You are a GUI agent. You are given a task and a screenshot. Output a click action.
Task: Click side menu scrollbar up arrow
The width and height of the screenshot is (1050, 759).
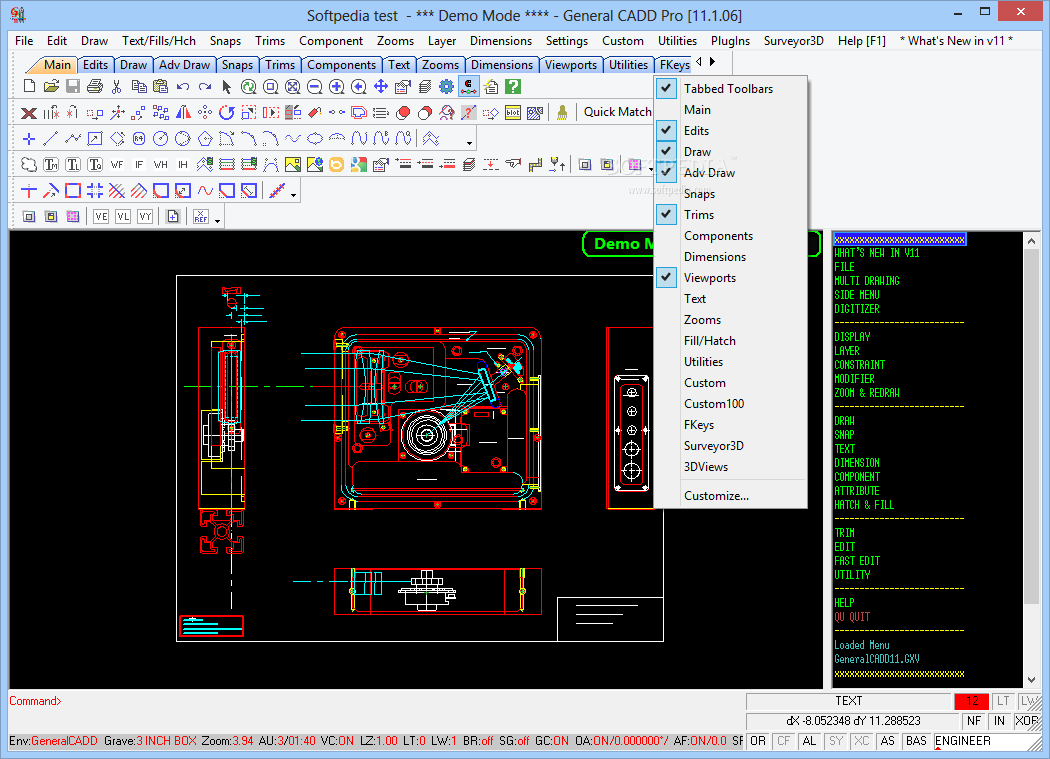click(1031, 241)
